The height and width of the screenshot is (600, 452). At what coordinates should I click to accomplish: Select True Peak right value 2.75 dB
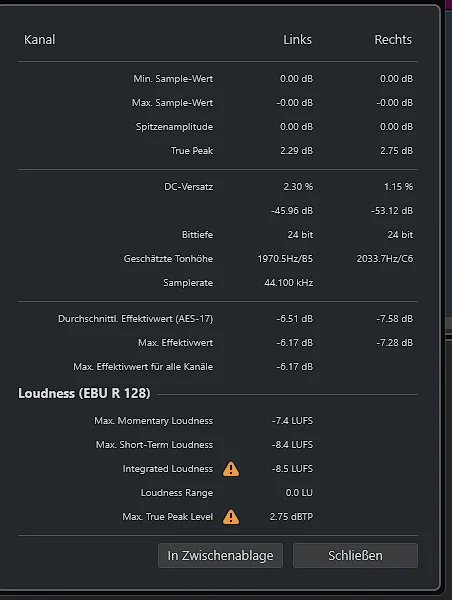396,151
